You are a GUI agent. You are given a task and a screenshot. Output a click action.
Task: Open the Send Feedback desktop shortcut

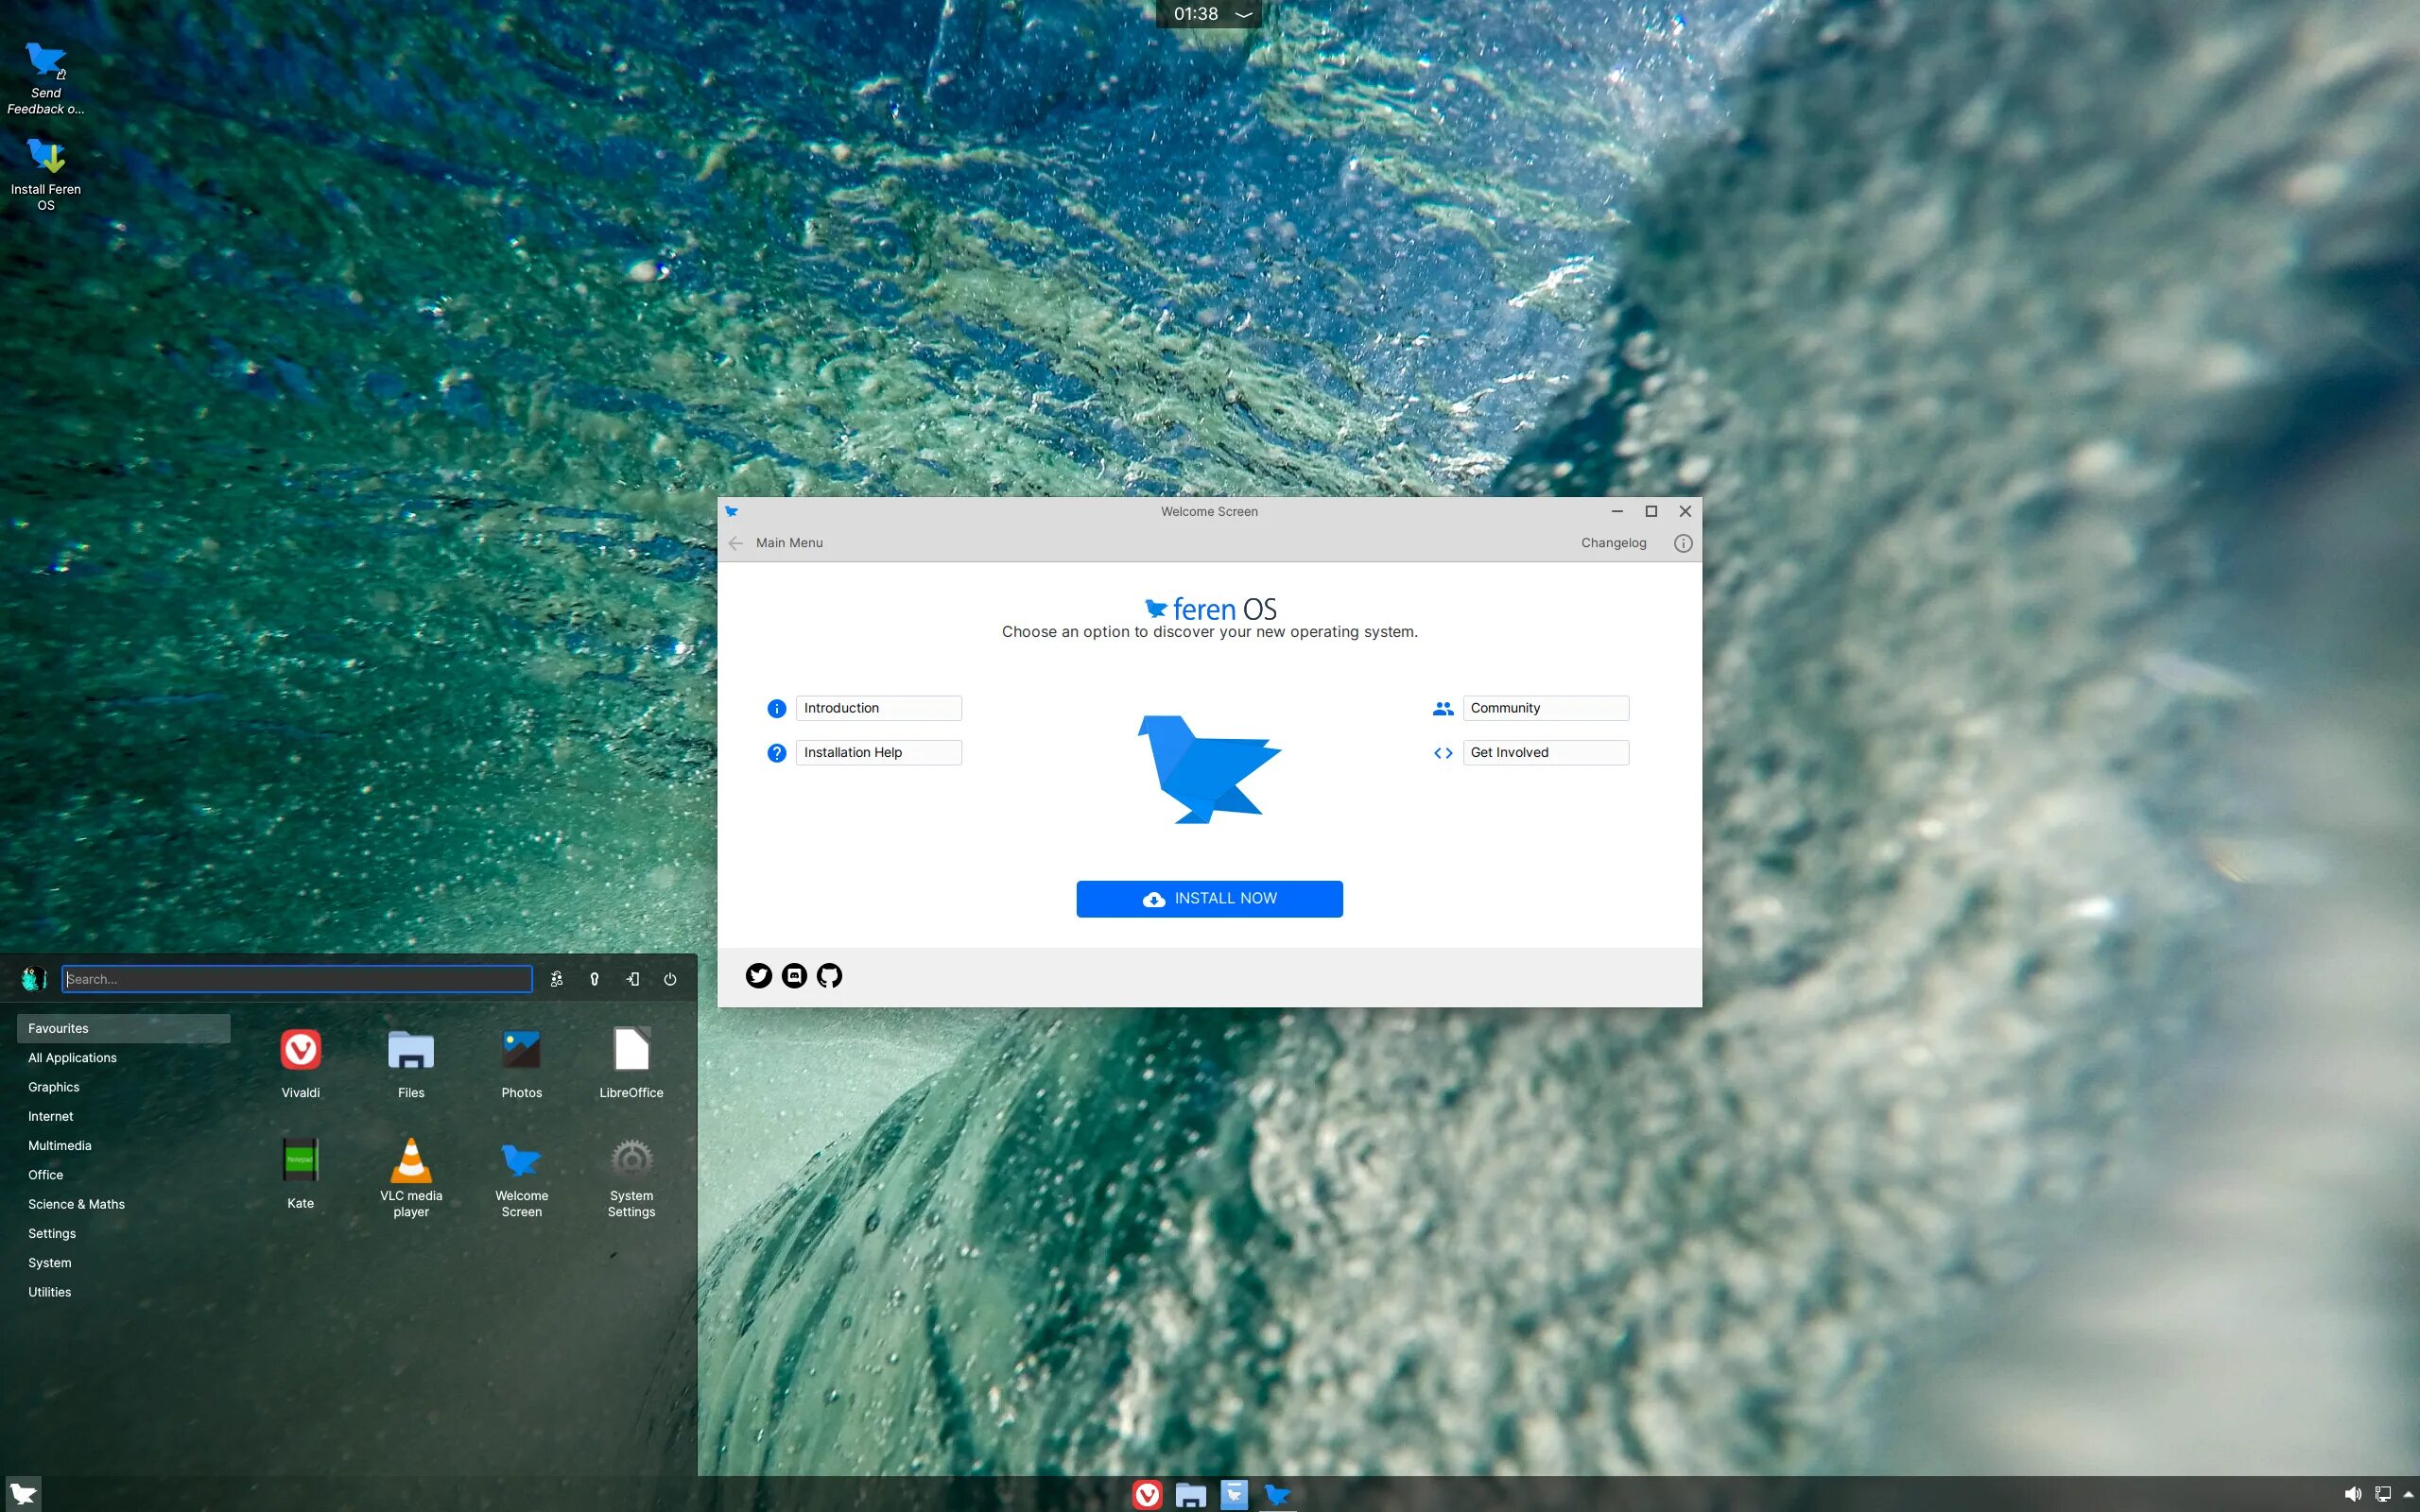coord(46,78)
